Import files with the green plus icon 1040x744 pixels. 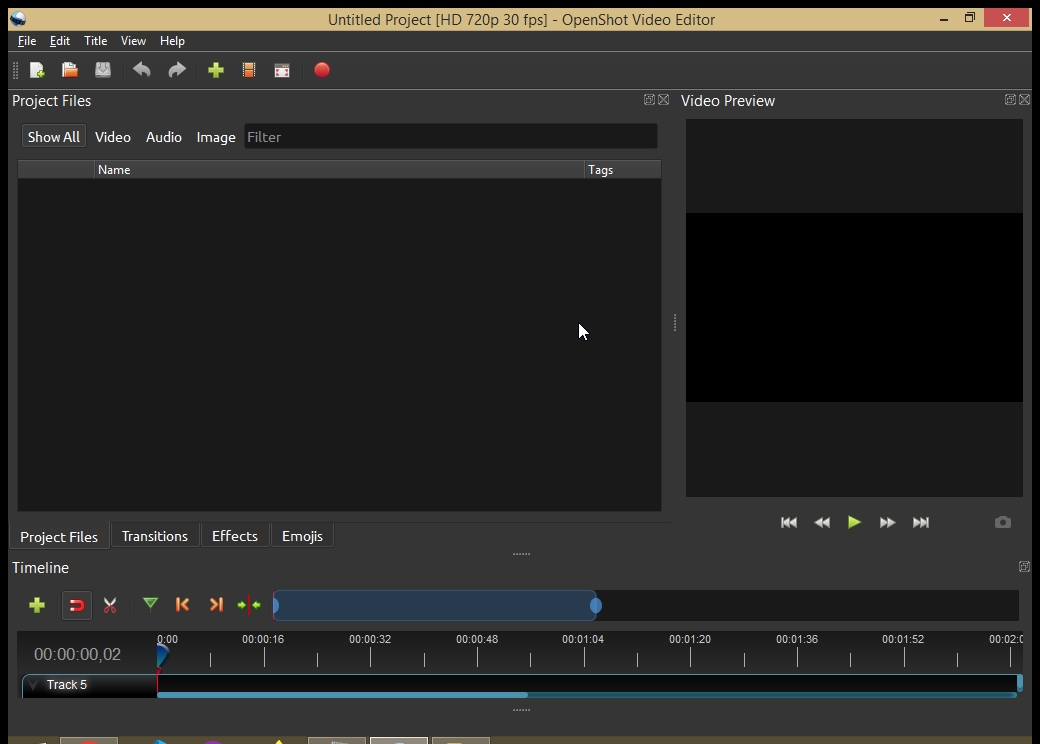[x=216, y=70]
